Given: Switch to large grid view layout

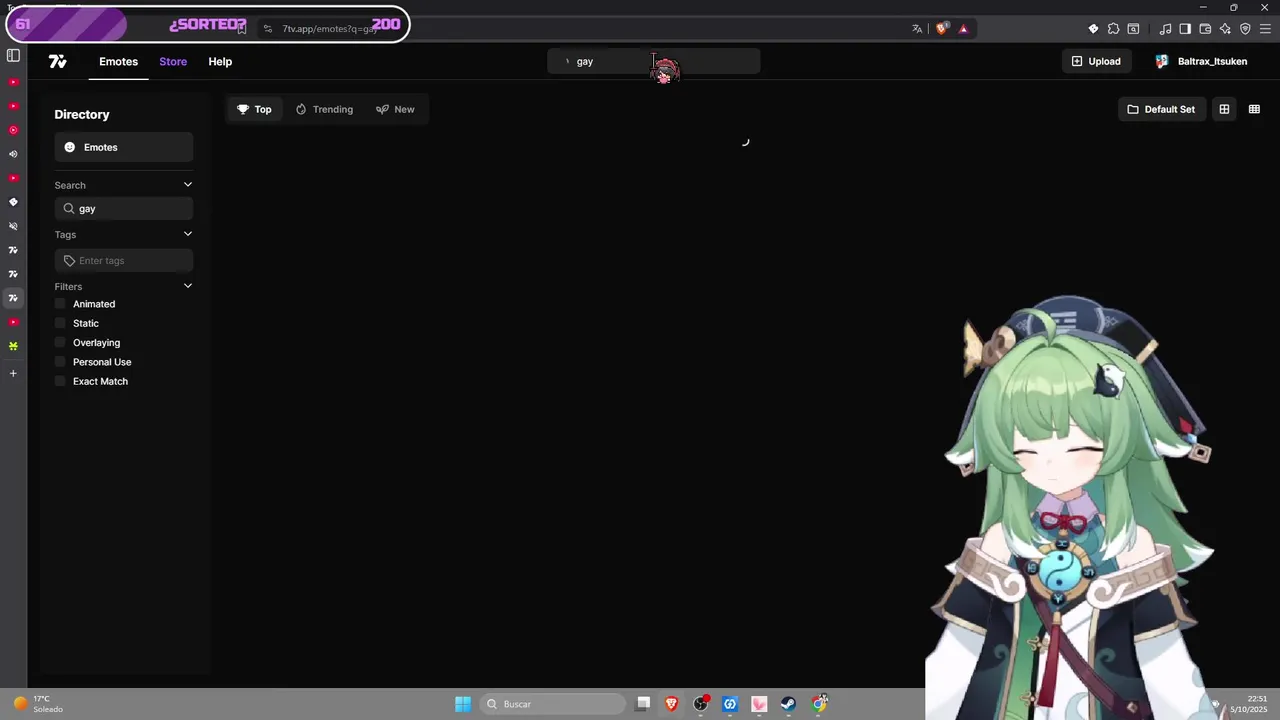Looking at the screenshot, I should pos(1224,109).
